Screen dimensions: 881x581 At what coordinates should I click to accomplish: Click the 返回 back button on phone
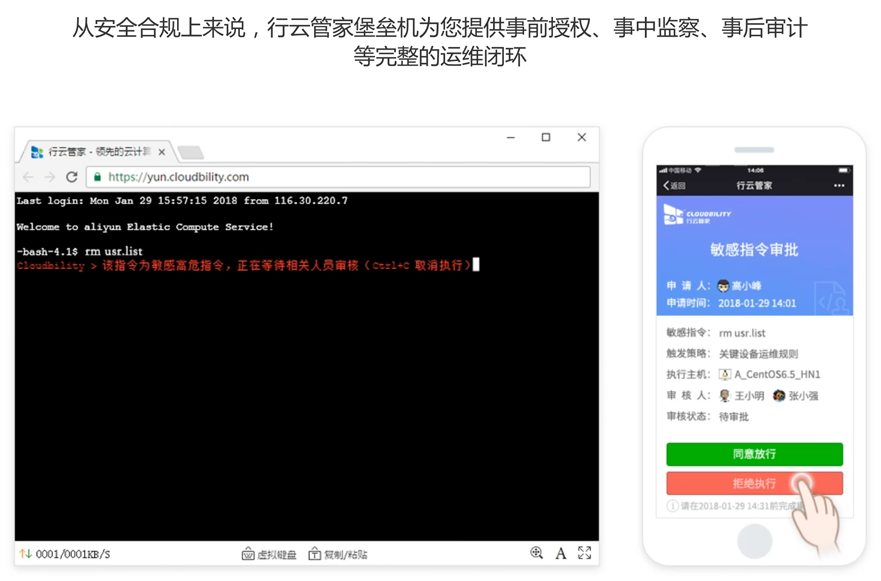click(674, 185)
